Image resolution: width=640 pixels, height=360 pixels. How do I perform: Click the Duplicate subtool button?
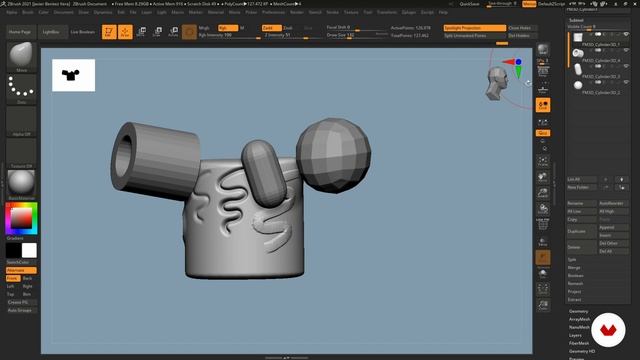tap(581, 231)
